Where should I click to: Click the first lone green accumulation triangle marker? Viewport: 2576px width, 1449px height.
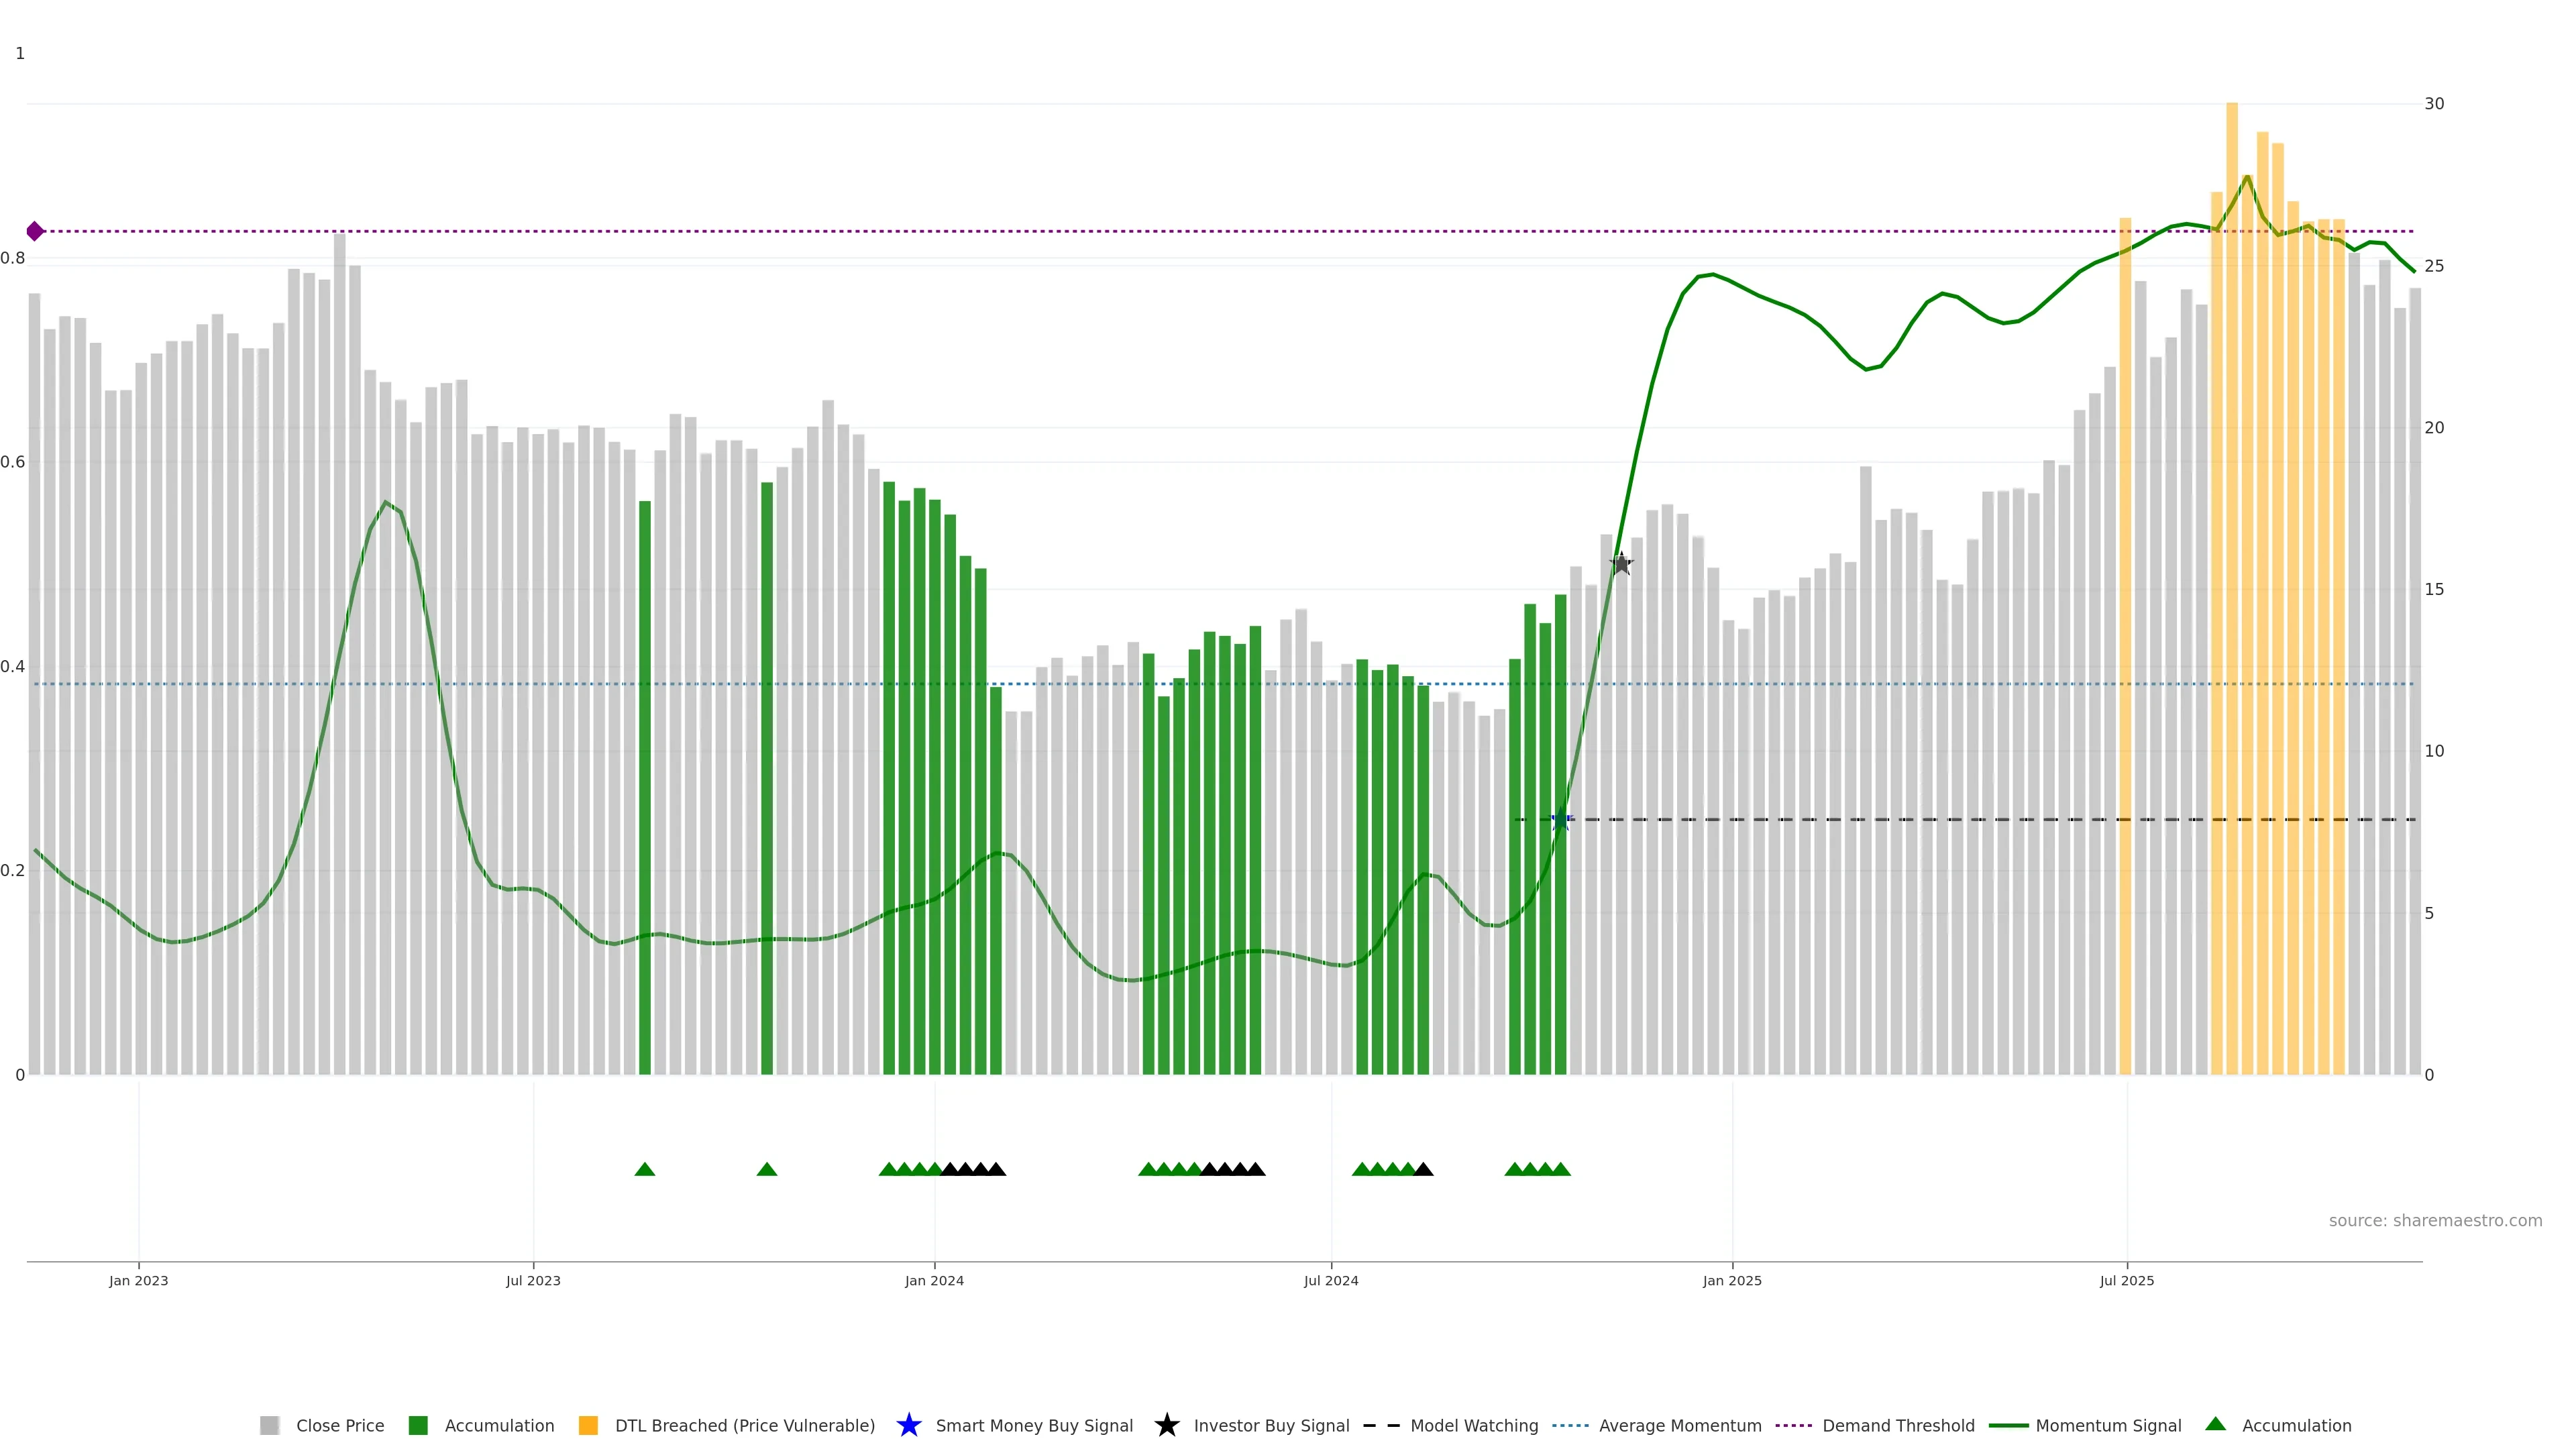(x=645, y=1169)
